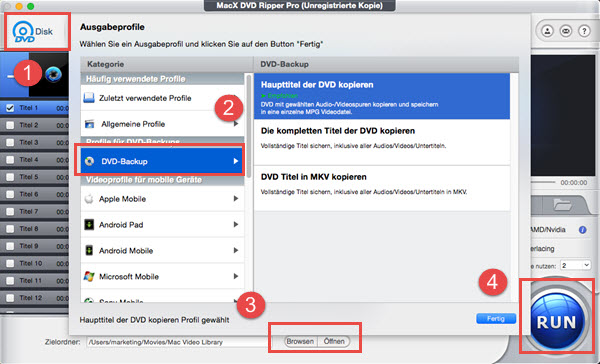Open the user account icon
Image resolution: width=600 pixels, height=364 pixels.
pos(548,31)
